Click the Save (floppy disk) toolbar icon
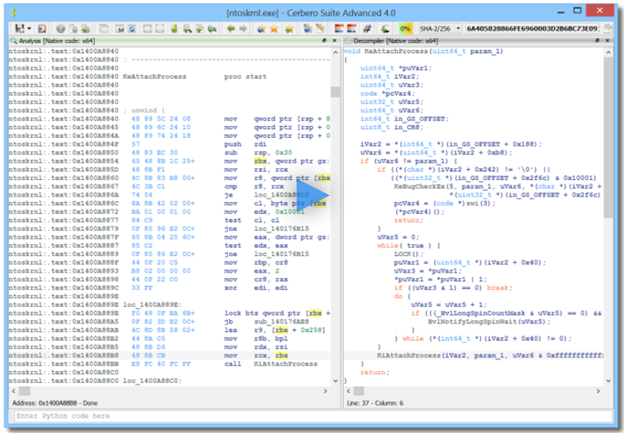The height and width of the screenshot is (433, 624). coord(19,28)
